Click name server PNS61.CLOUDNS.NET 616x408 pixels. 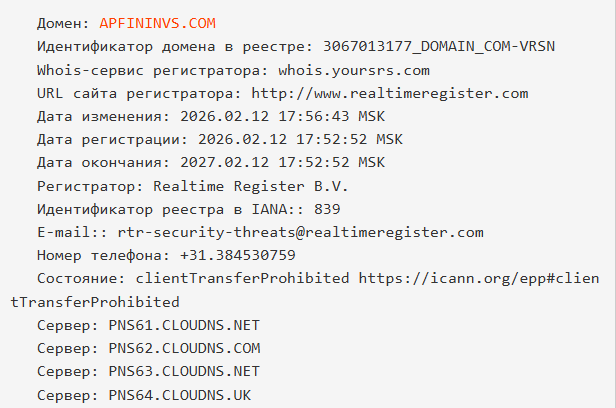184,325
